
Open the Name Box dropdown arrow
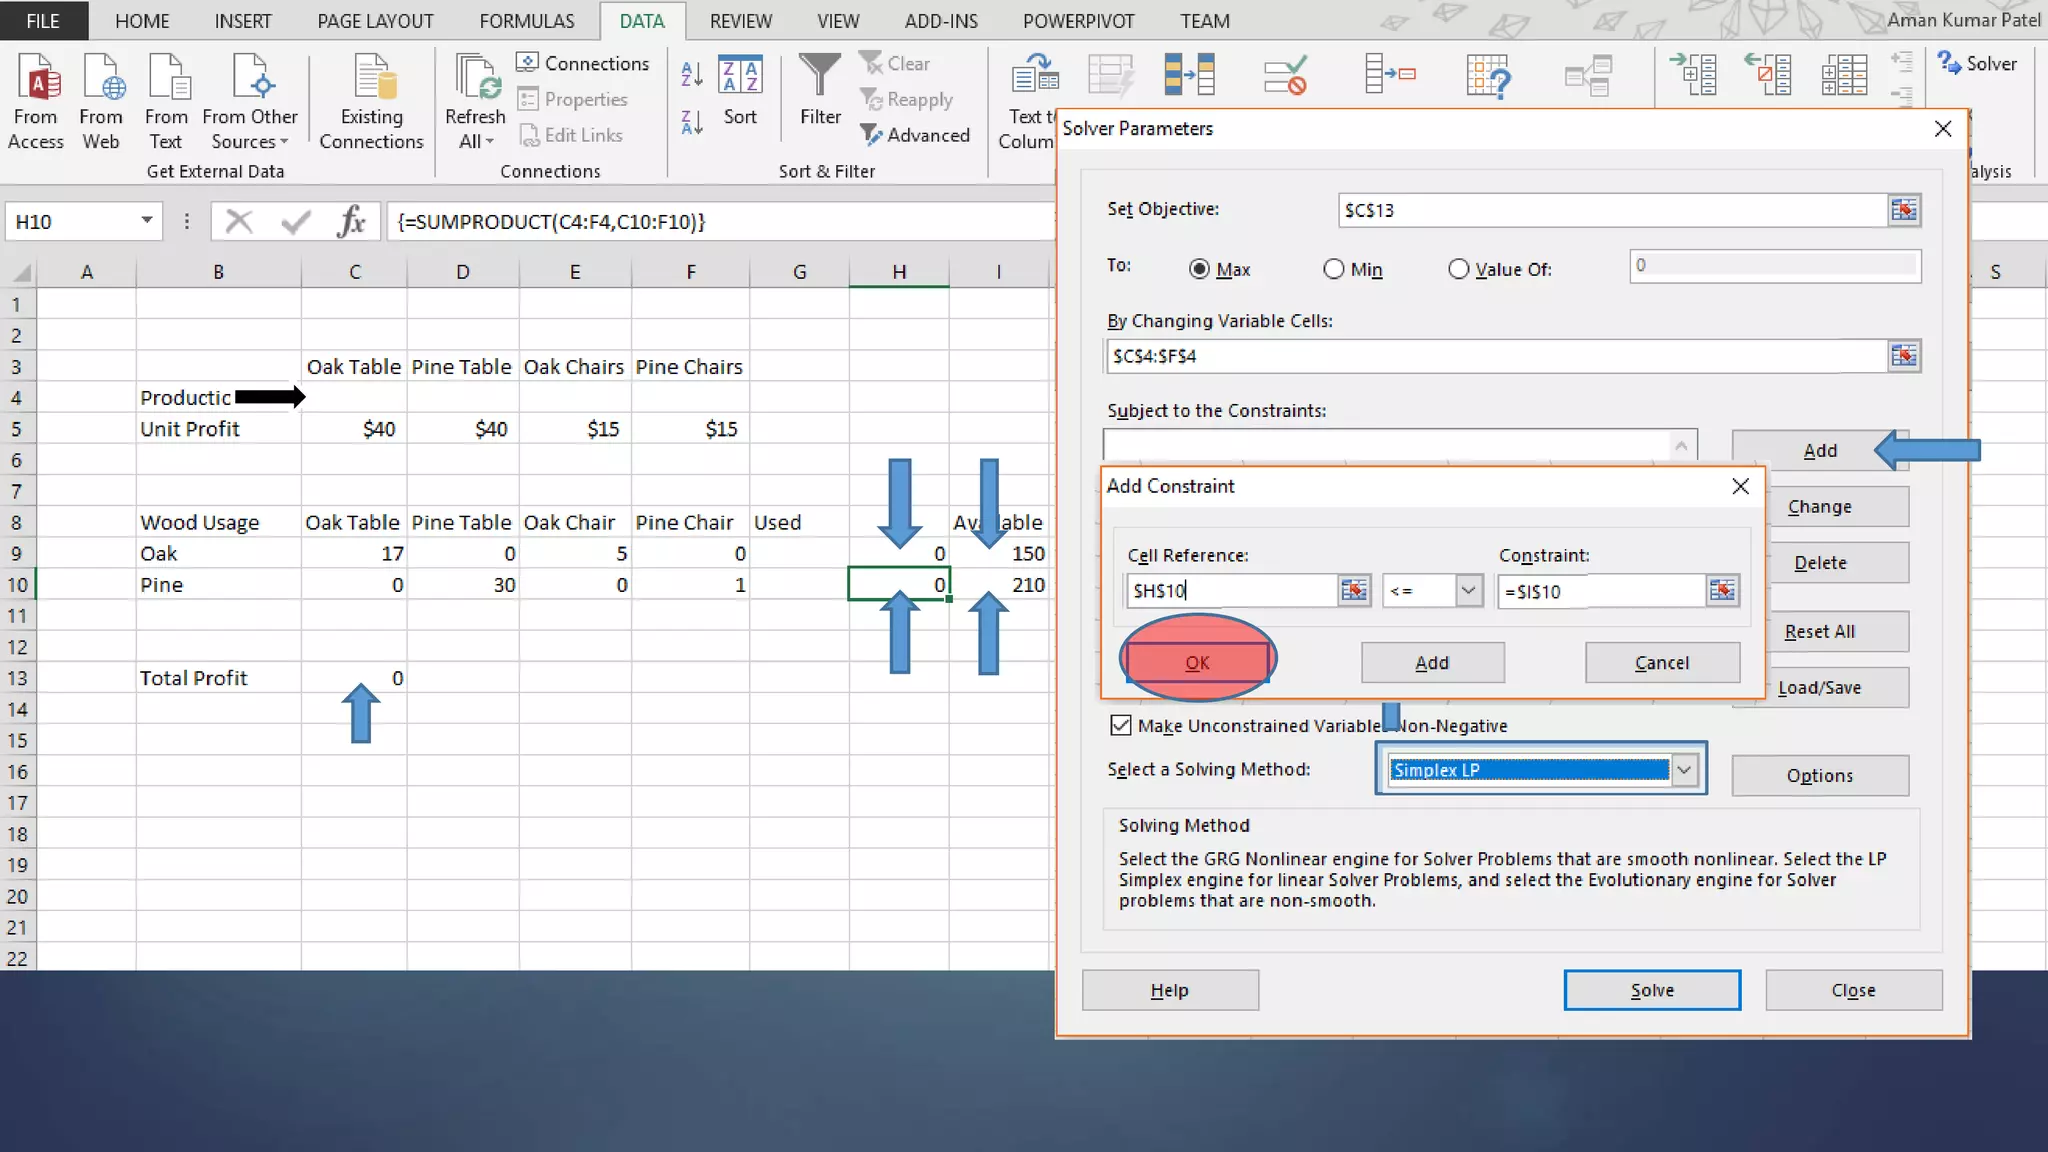click(x=147, y=221)
